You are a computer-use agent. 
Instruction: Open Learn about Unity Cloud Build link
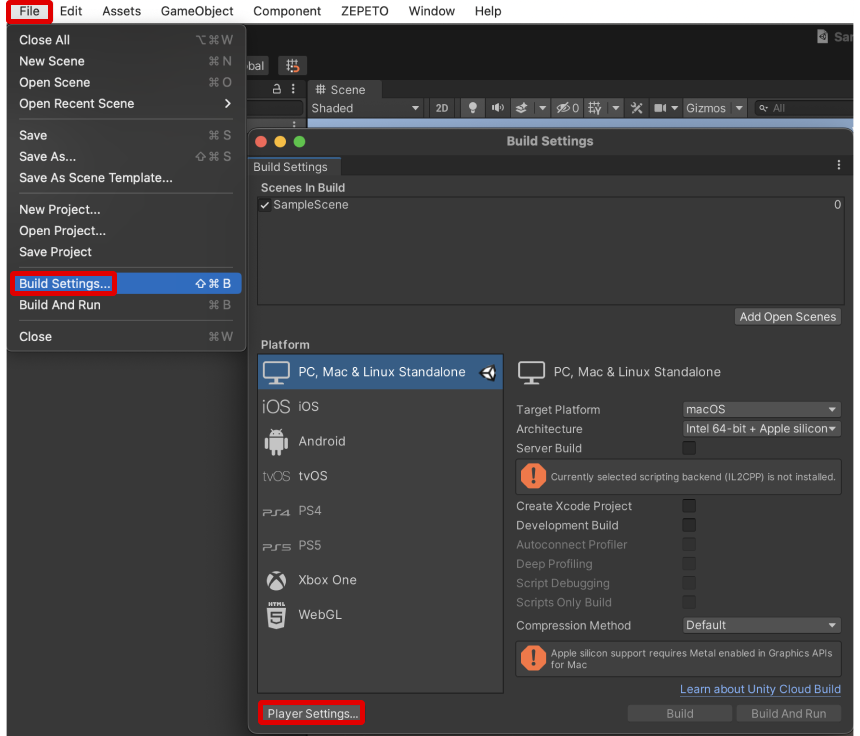point(760,689)
